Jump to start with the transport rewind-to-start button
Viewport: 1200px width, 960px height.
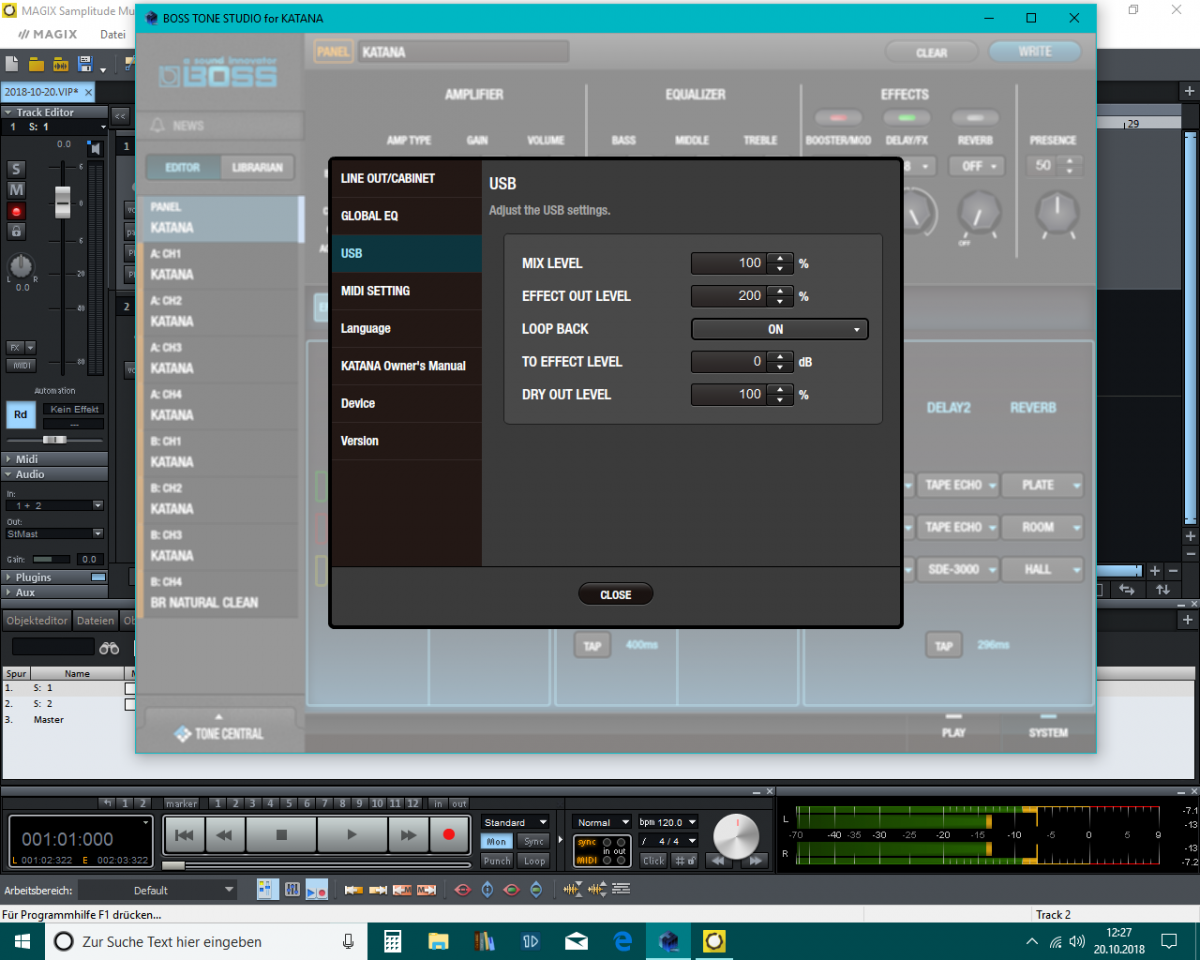[x=184, y=834]
